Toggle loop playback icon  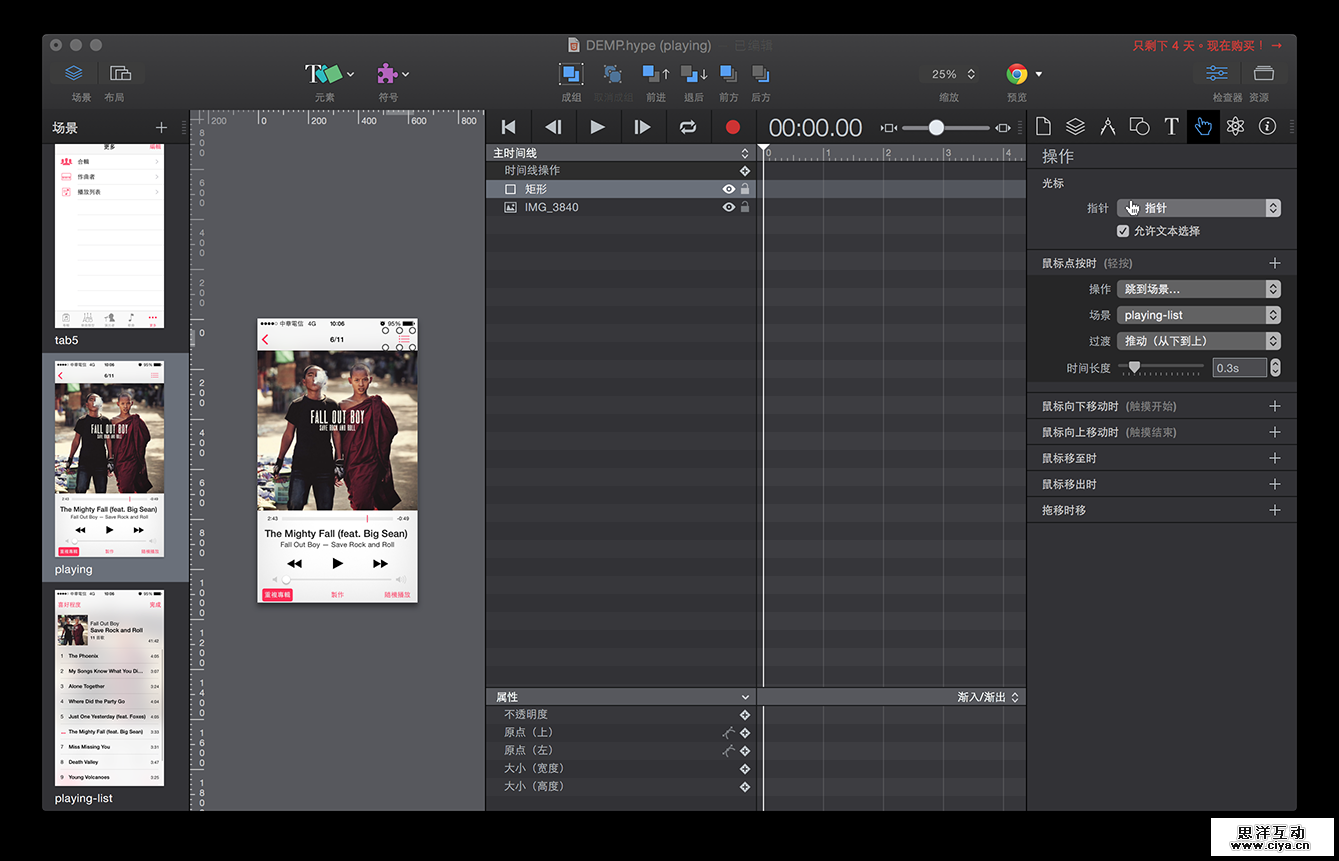click(x=687, y=127)
